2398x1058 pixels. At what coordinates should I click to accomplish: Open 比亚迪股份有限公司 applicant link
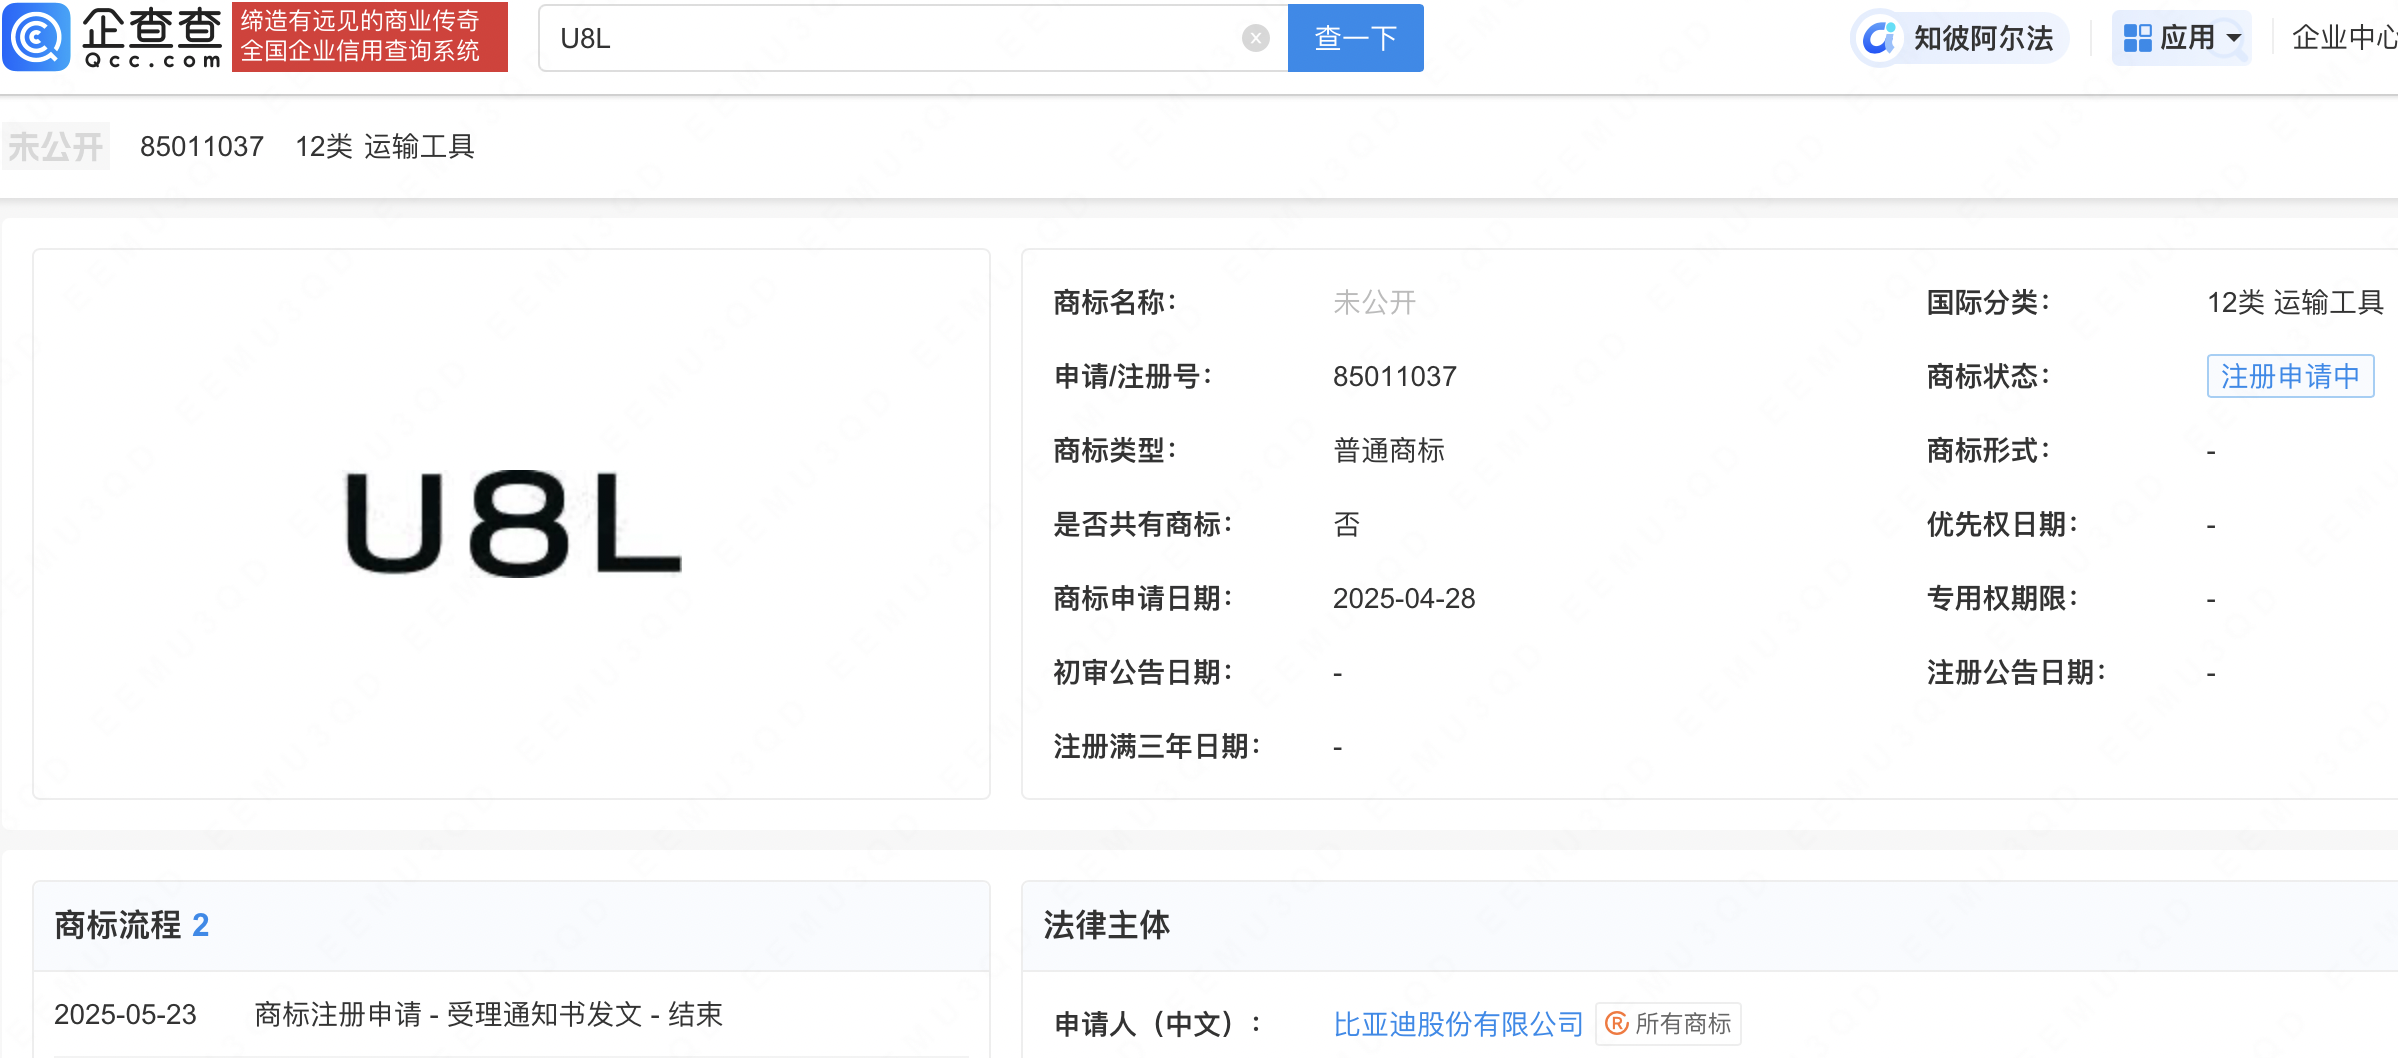click(1458, 1023)
